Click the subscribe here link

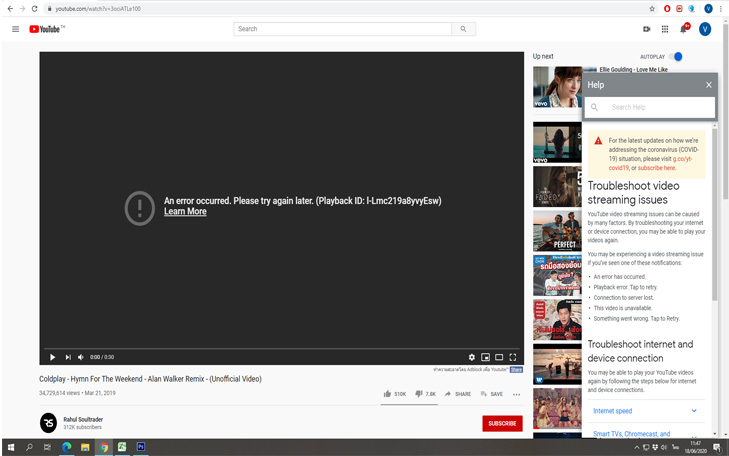(x=656, y=168)
